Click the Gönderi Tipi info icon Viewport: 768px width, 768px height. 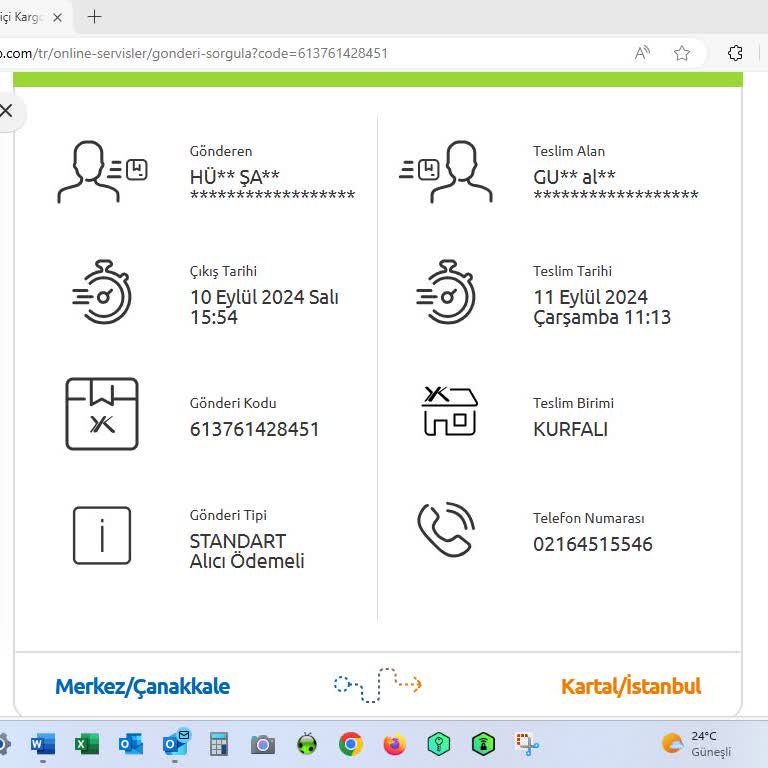[x=102, y=535]
